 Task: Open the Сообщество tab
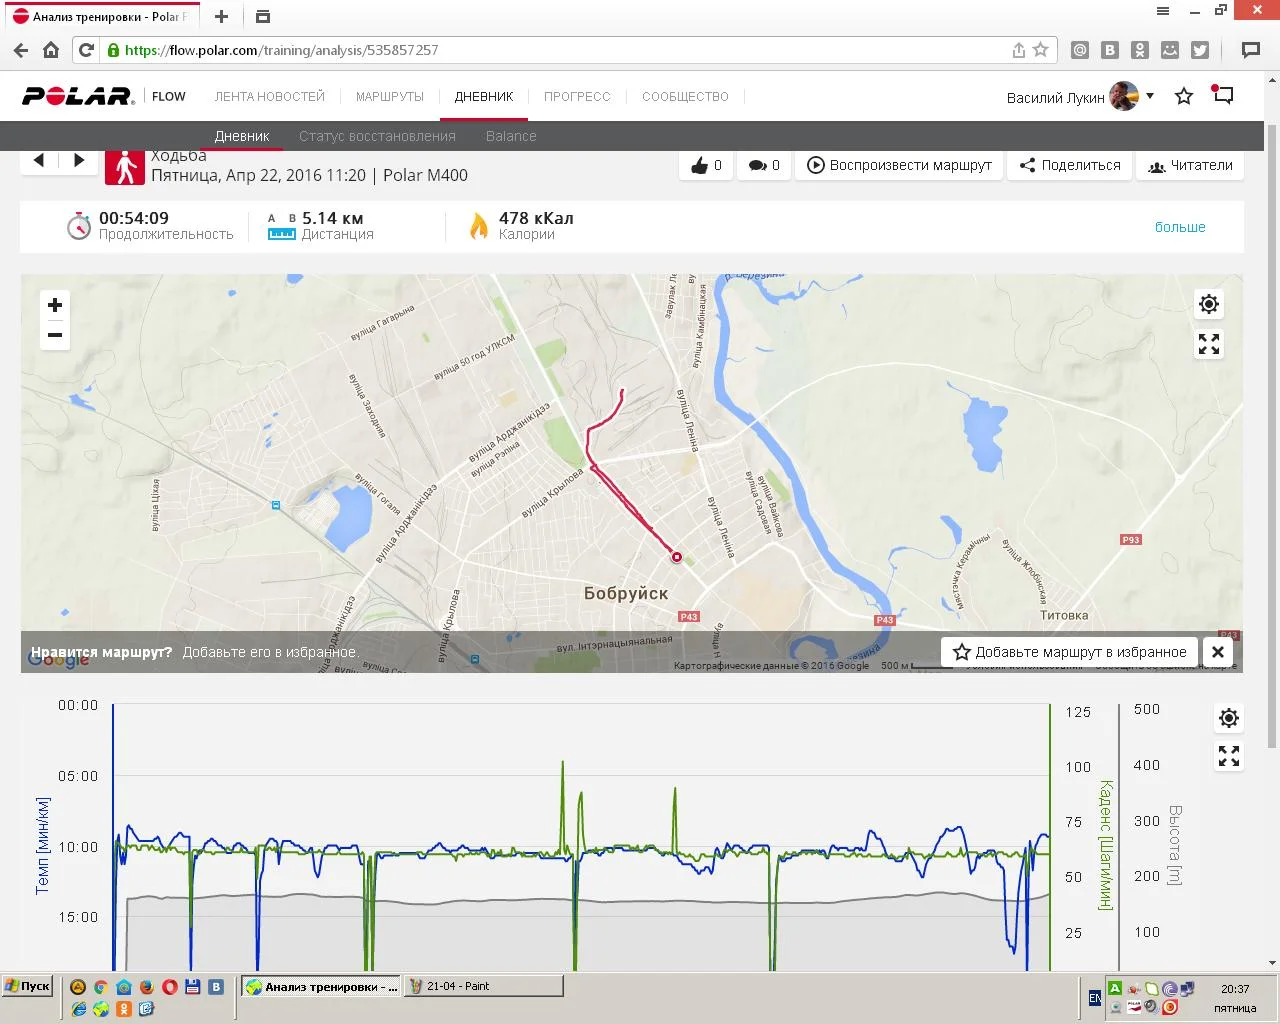coord(685,97)
